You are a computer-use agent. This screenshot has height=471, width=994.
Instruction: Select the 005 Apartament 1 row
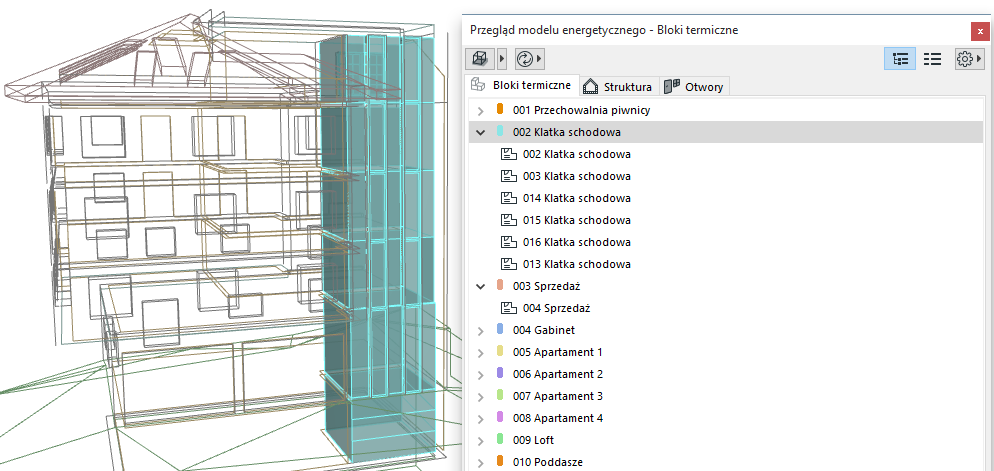tap(726, 352)
